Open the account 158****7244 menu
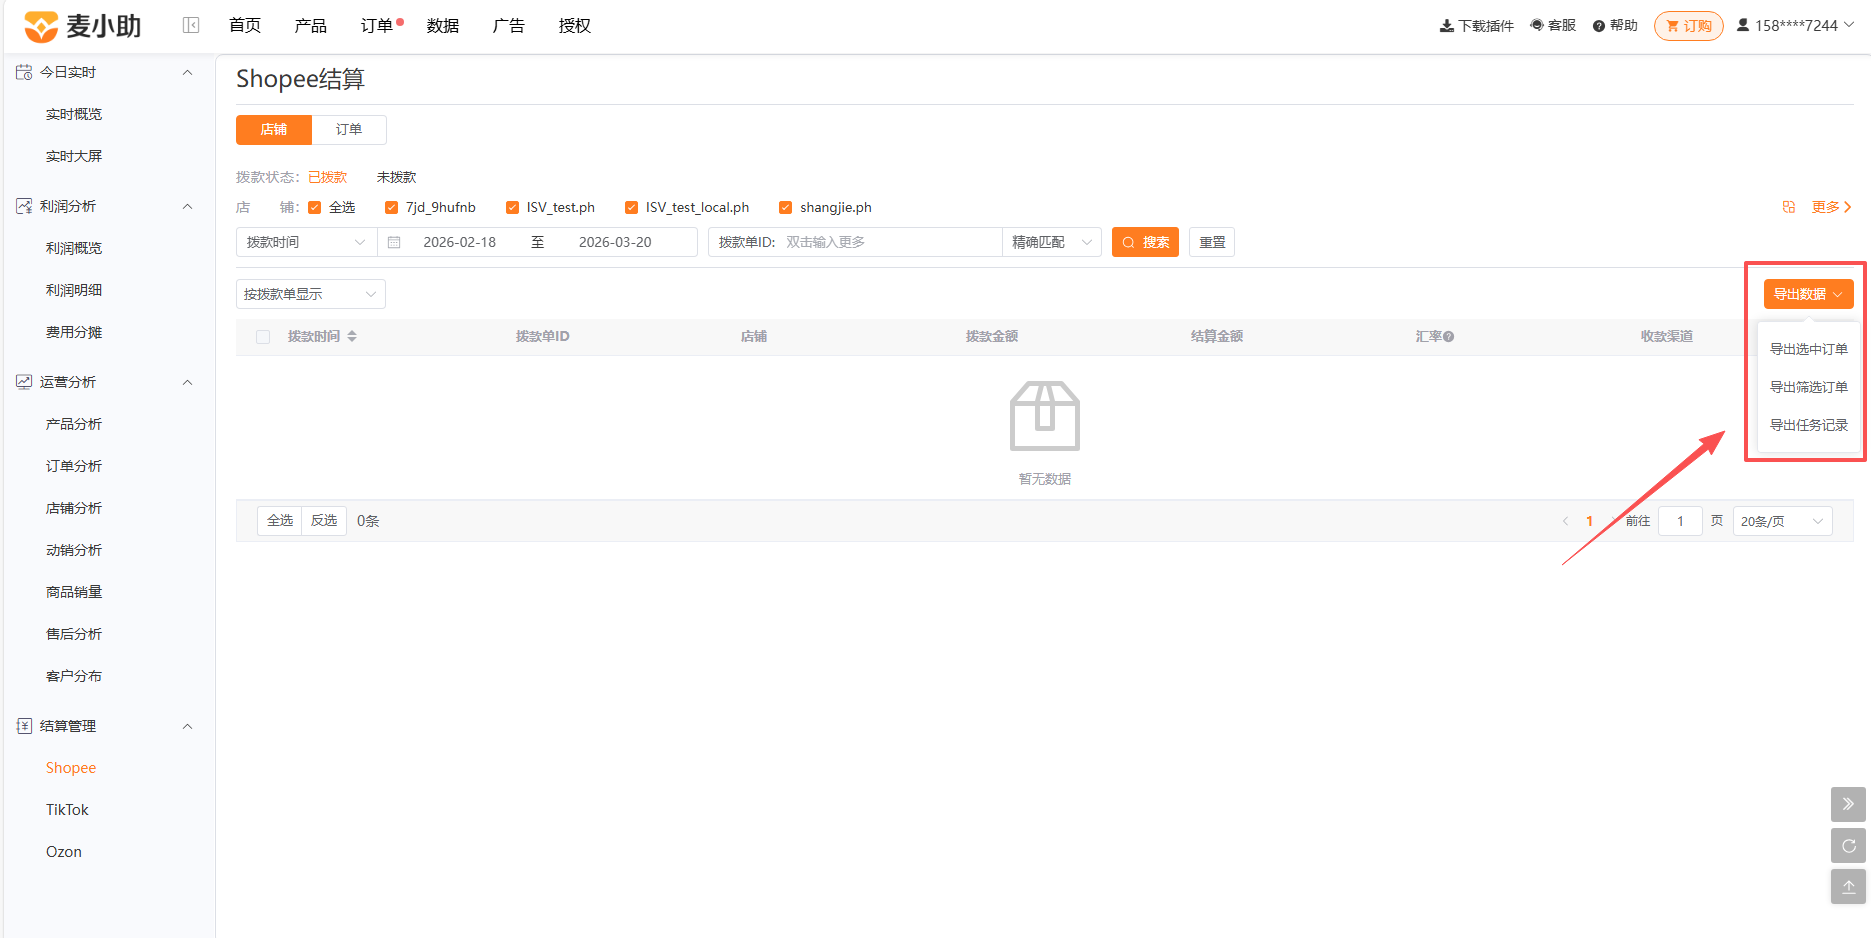Viewport: 1871px width, 938px height. pyautogui.click(x=1795, y=25)
